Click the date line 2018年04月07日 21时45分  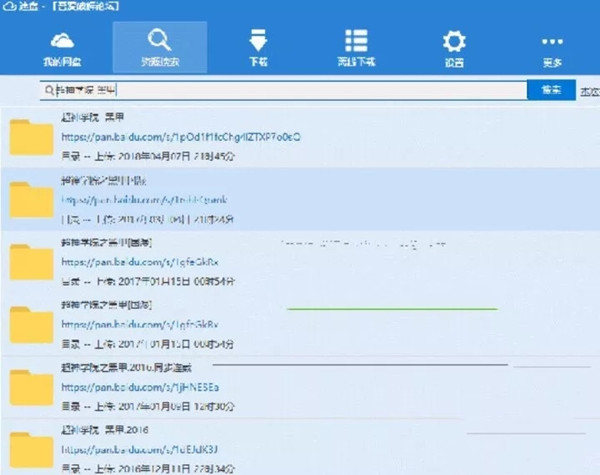pyautogui.click(x=148, y=156)
